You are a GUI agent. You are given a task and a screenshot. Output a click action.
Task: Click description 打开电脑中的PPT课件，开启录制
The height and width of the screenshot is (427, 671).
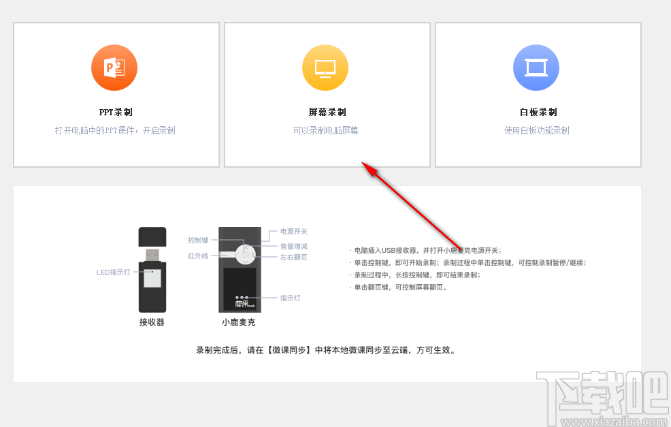[115, 130]
